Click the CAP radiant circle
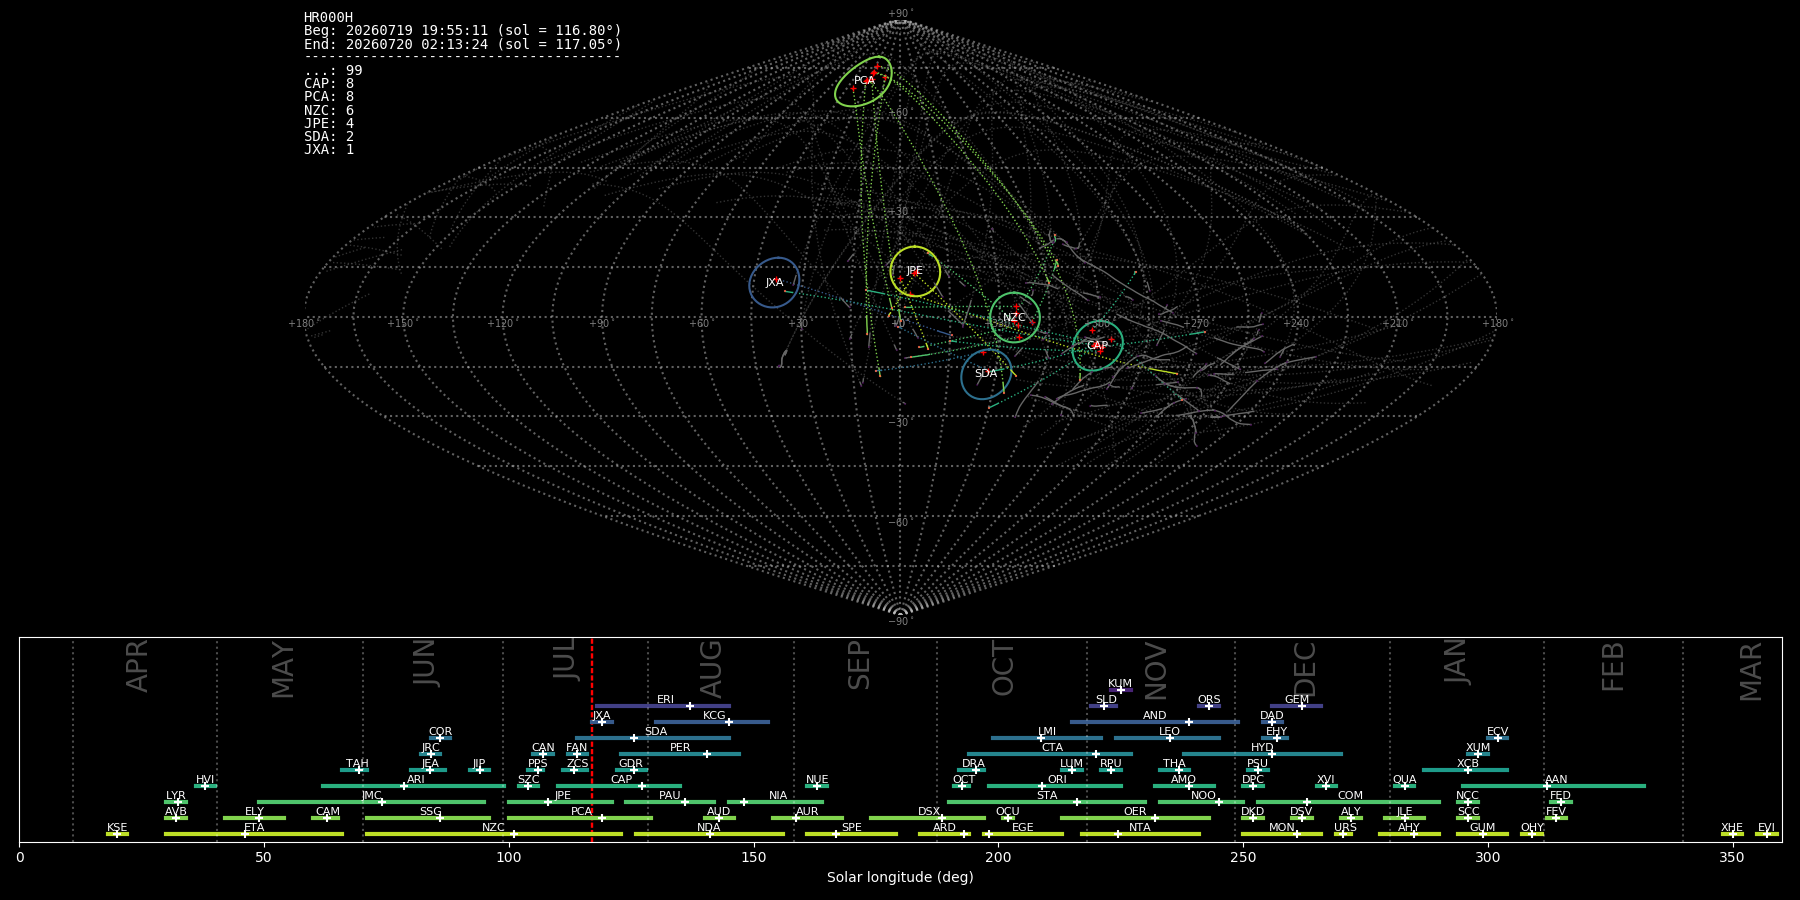Image resolution: width=1800 pixels, height=900 pixels. point(1097,345)
